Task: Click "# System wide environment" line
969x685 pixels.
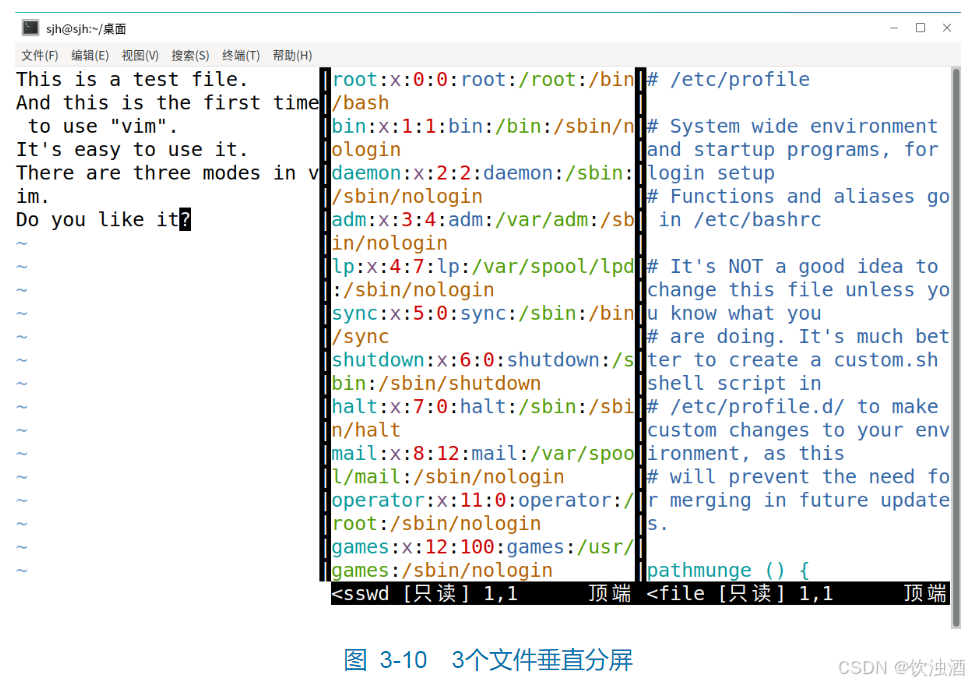Action: (x=792, y=126)
